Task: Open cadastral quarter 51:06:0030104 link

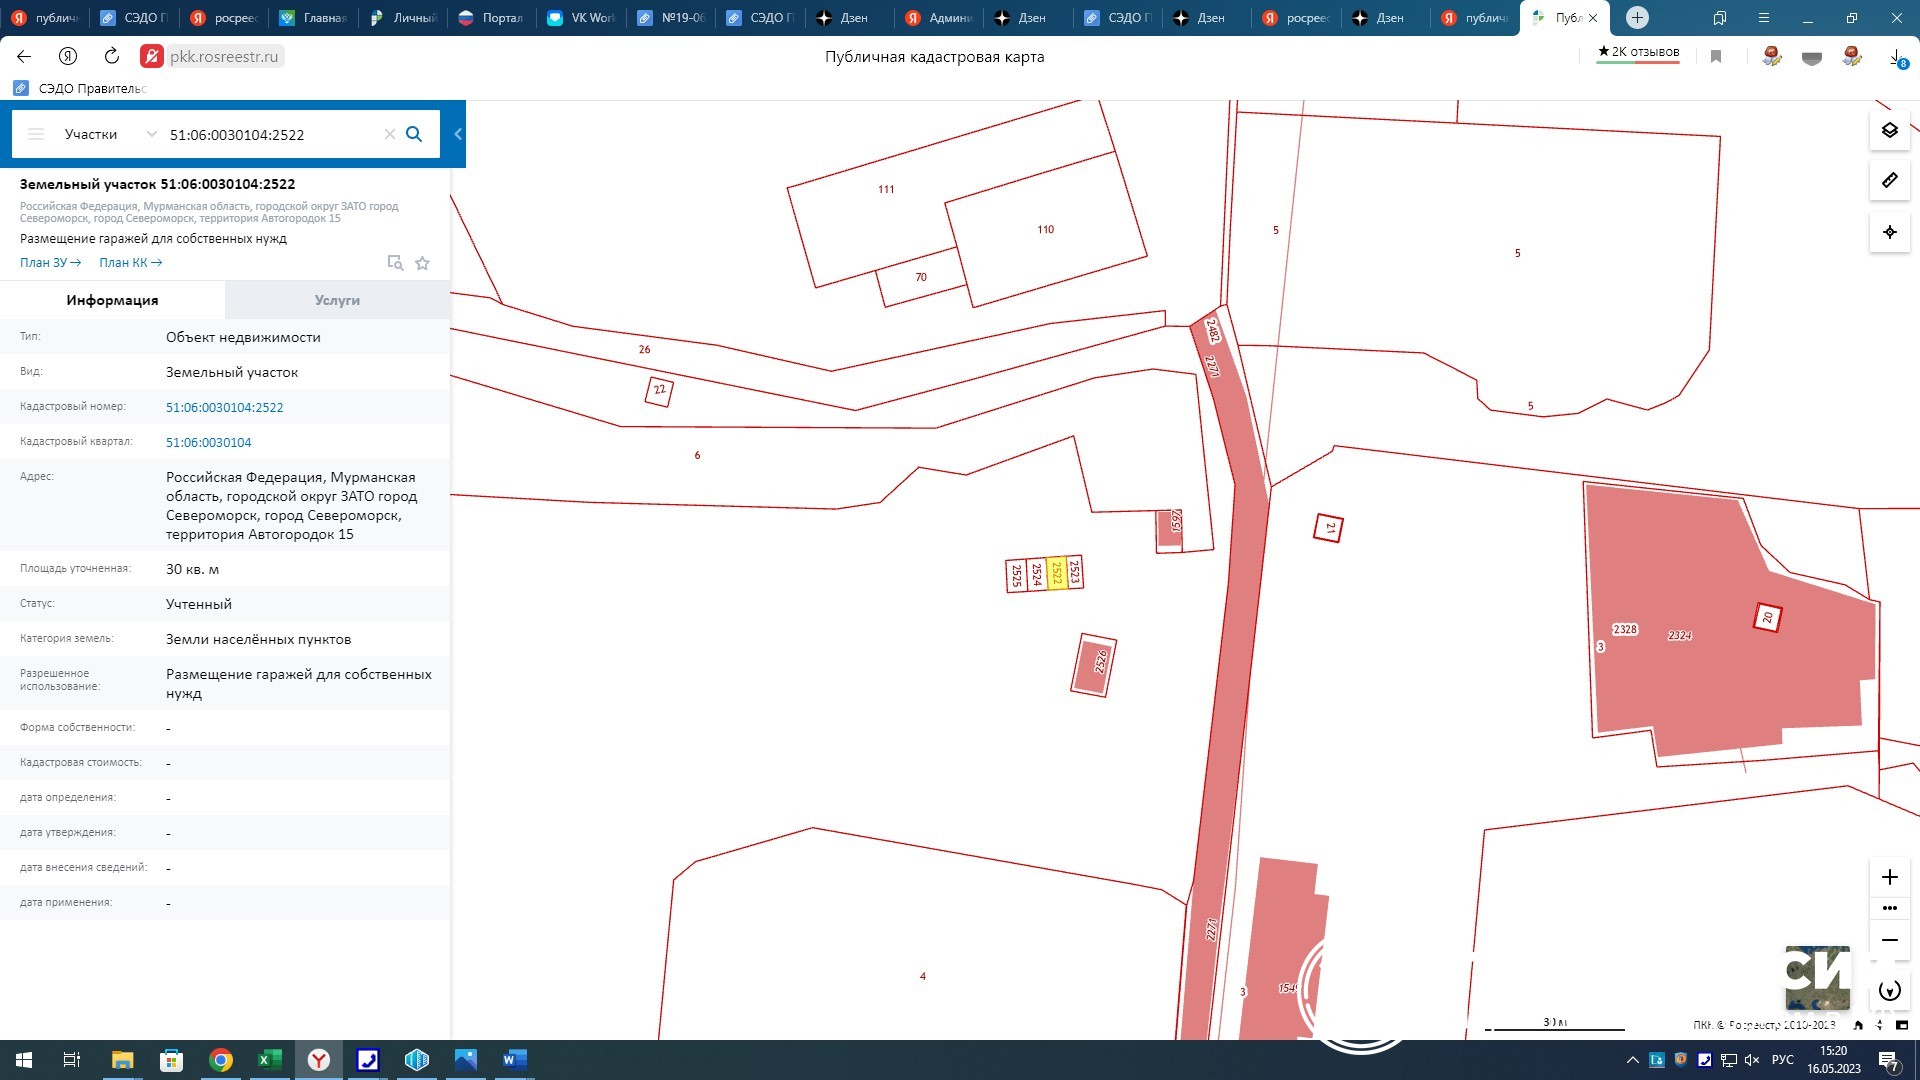Action: (208, 442)
